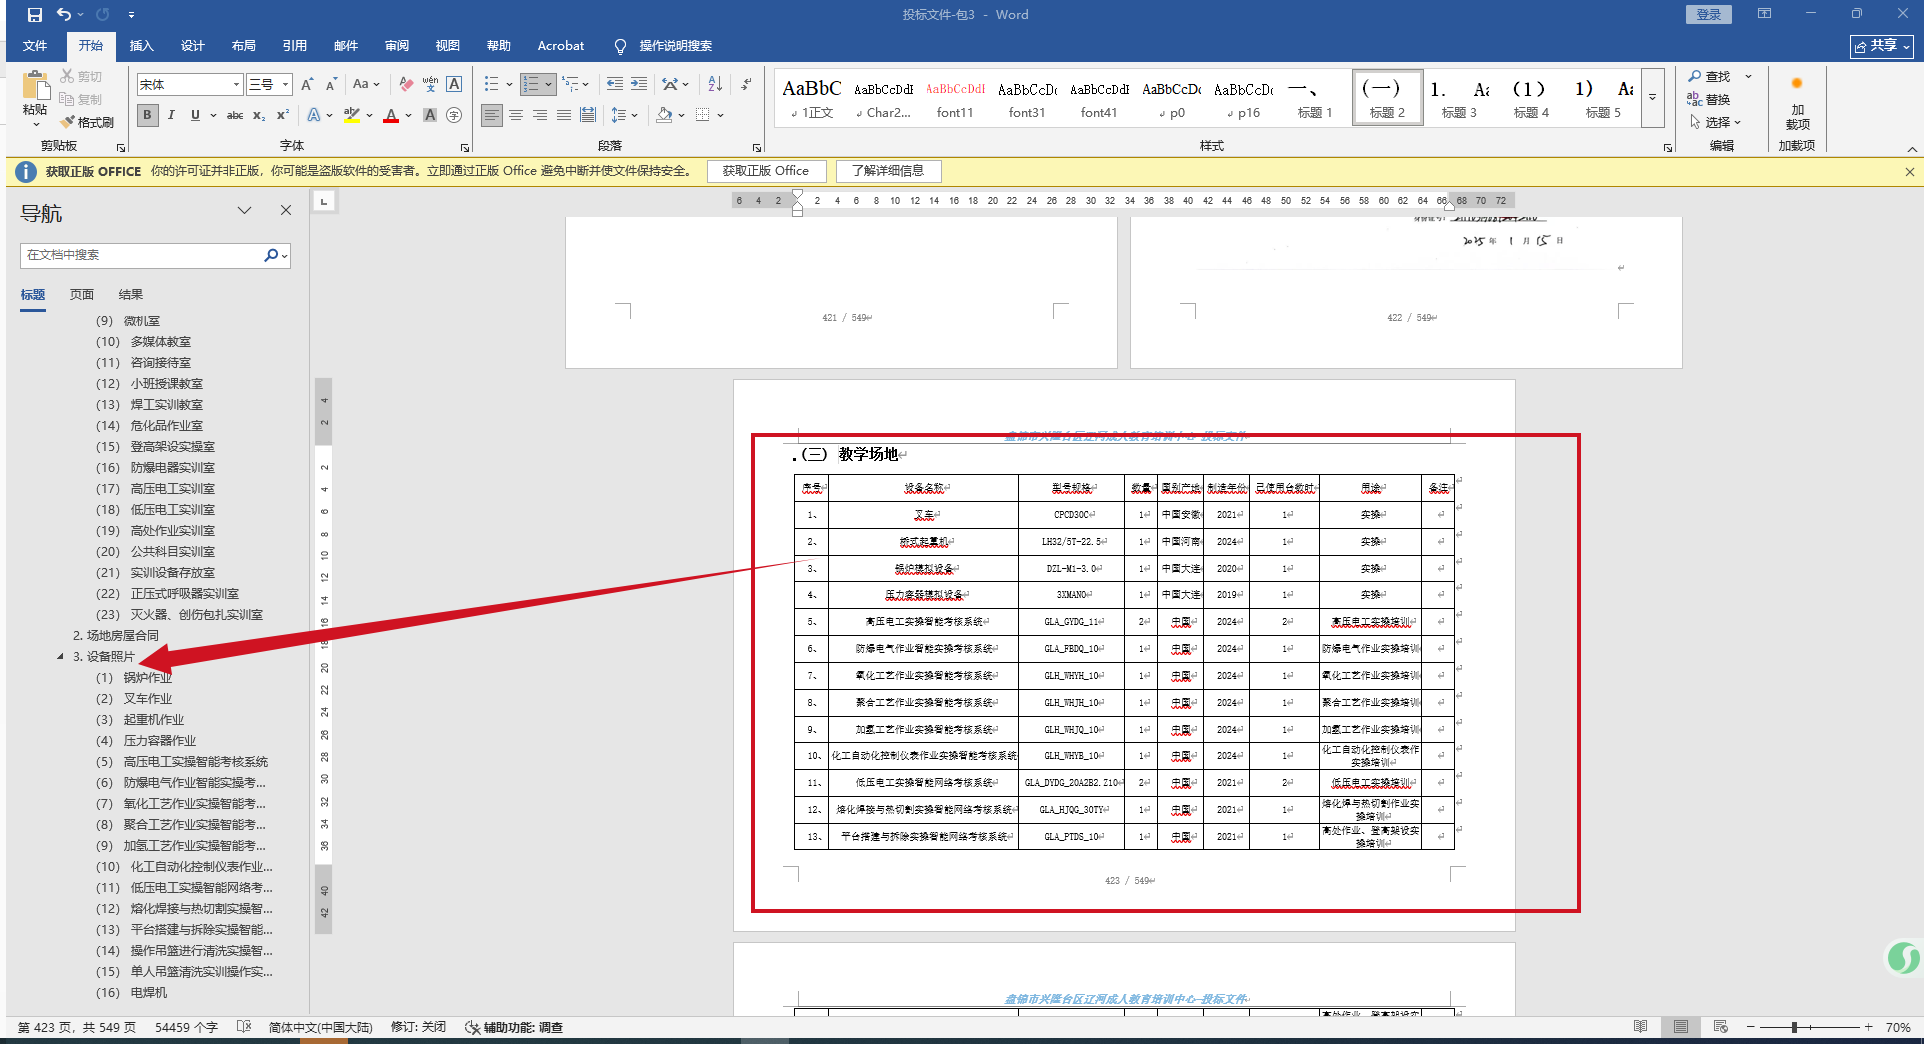Toggle show/hide paragraph marks
The width and height of the screenshot is (1924, 1044).
pos(747,85)
